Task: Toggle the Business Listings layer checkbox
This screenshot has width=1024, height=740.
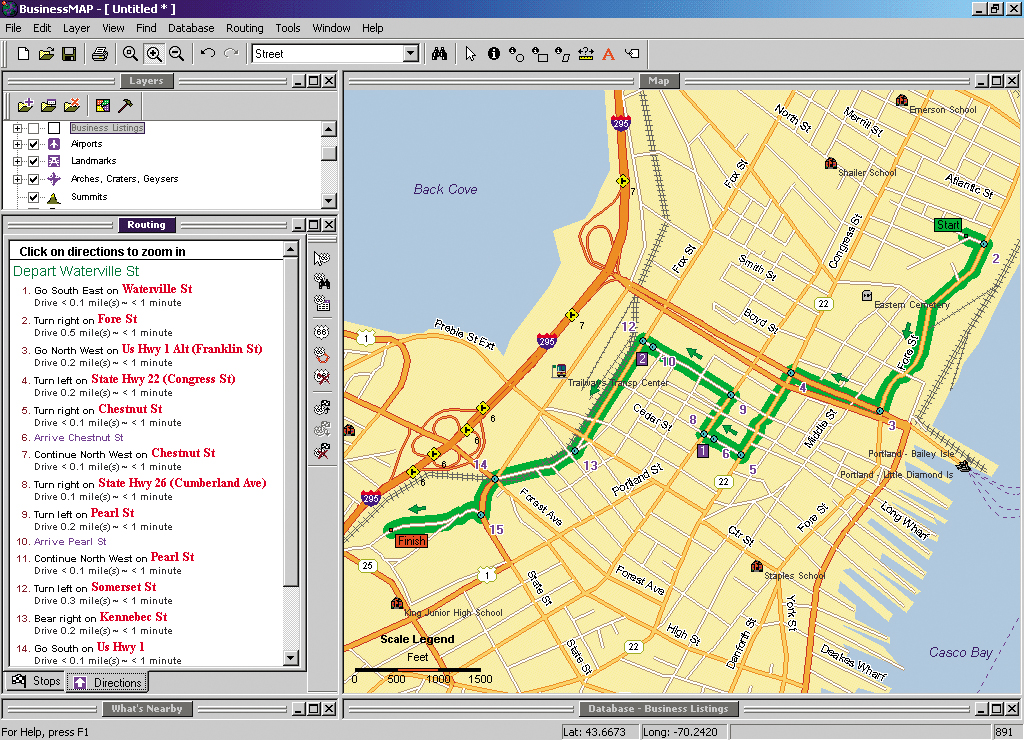Action: coord(33,128)
